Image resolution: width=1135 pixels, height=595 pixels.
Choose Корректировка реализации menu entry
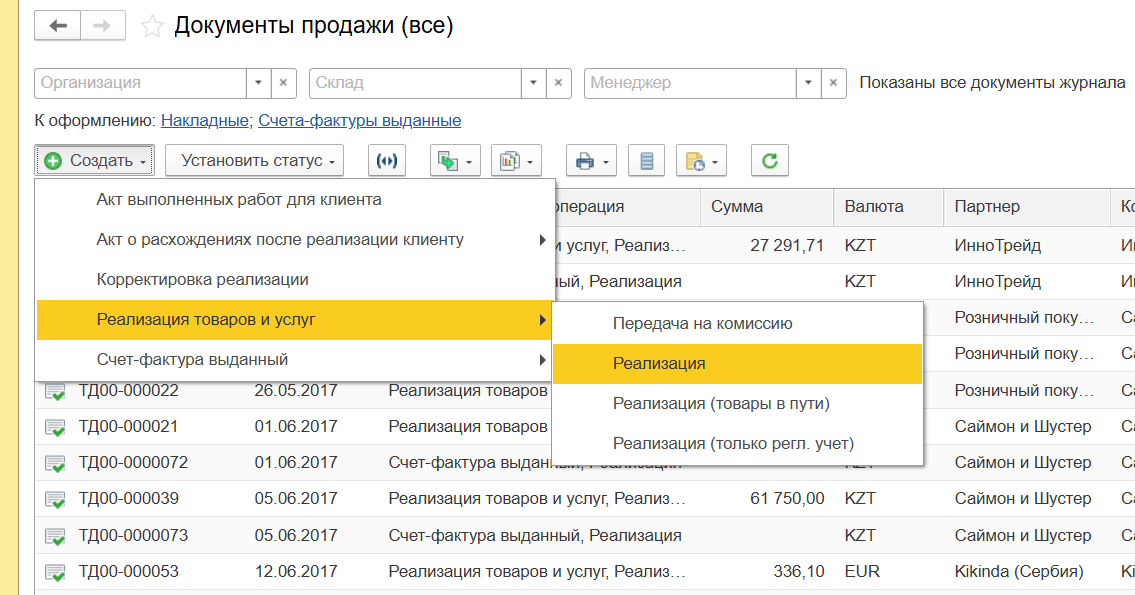coord(203,280)
